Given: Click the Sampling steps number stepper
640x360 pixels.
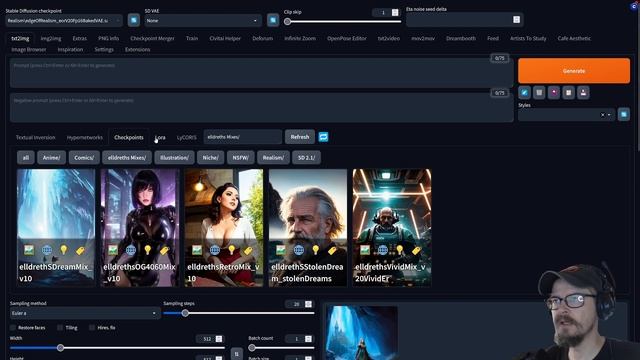Looking at the screenshot, I should coord(308,304).
